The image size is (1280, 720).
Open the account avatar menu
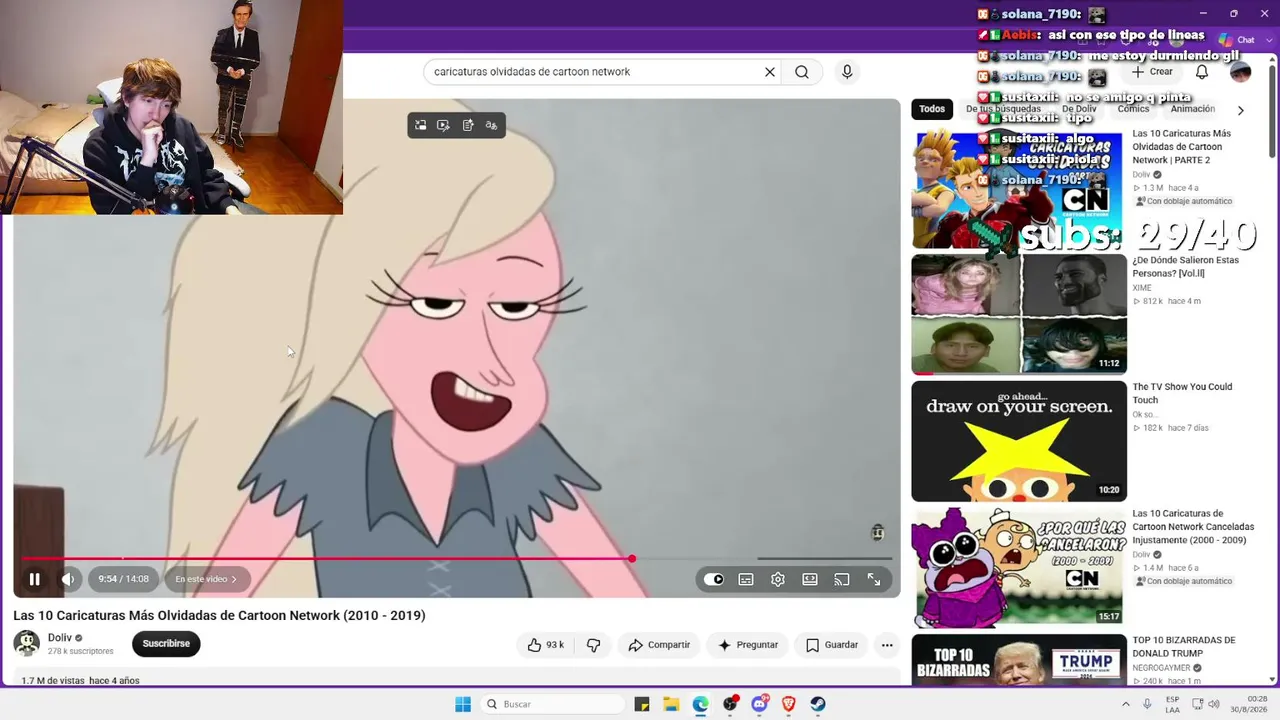pyautogui.click(x=1240, y=72)
